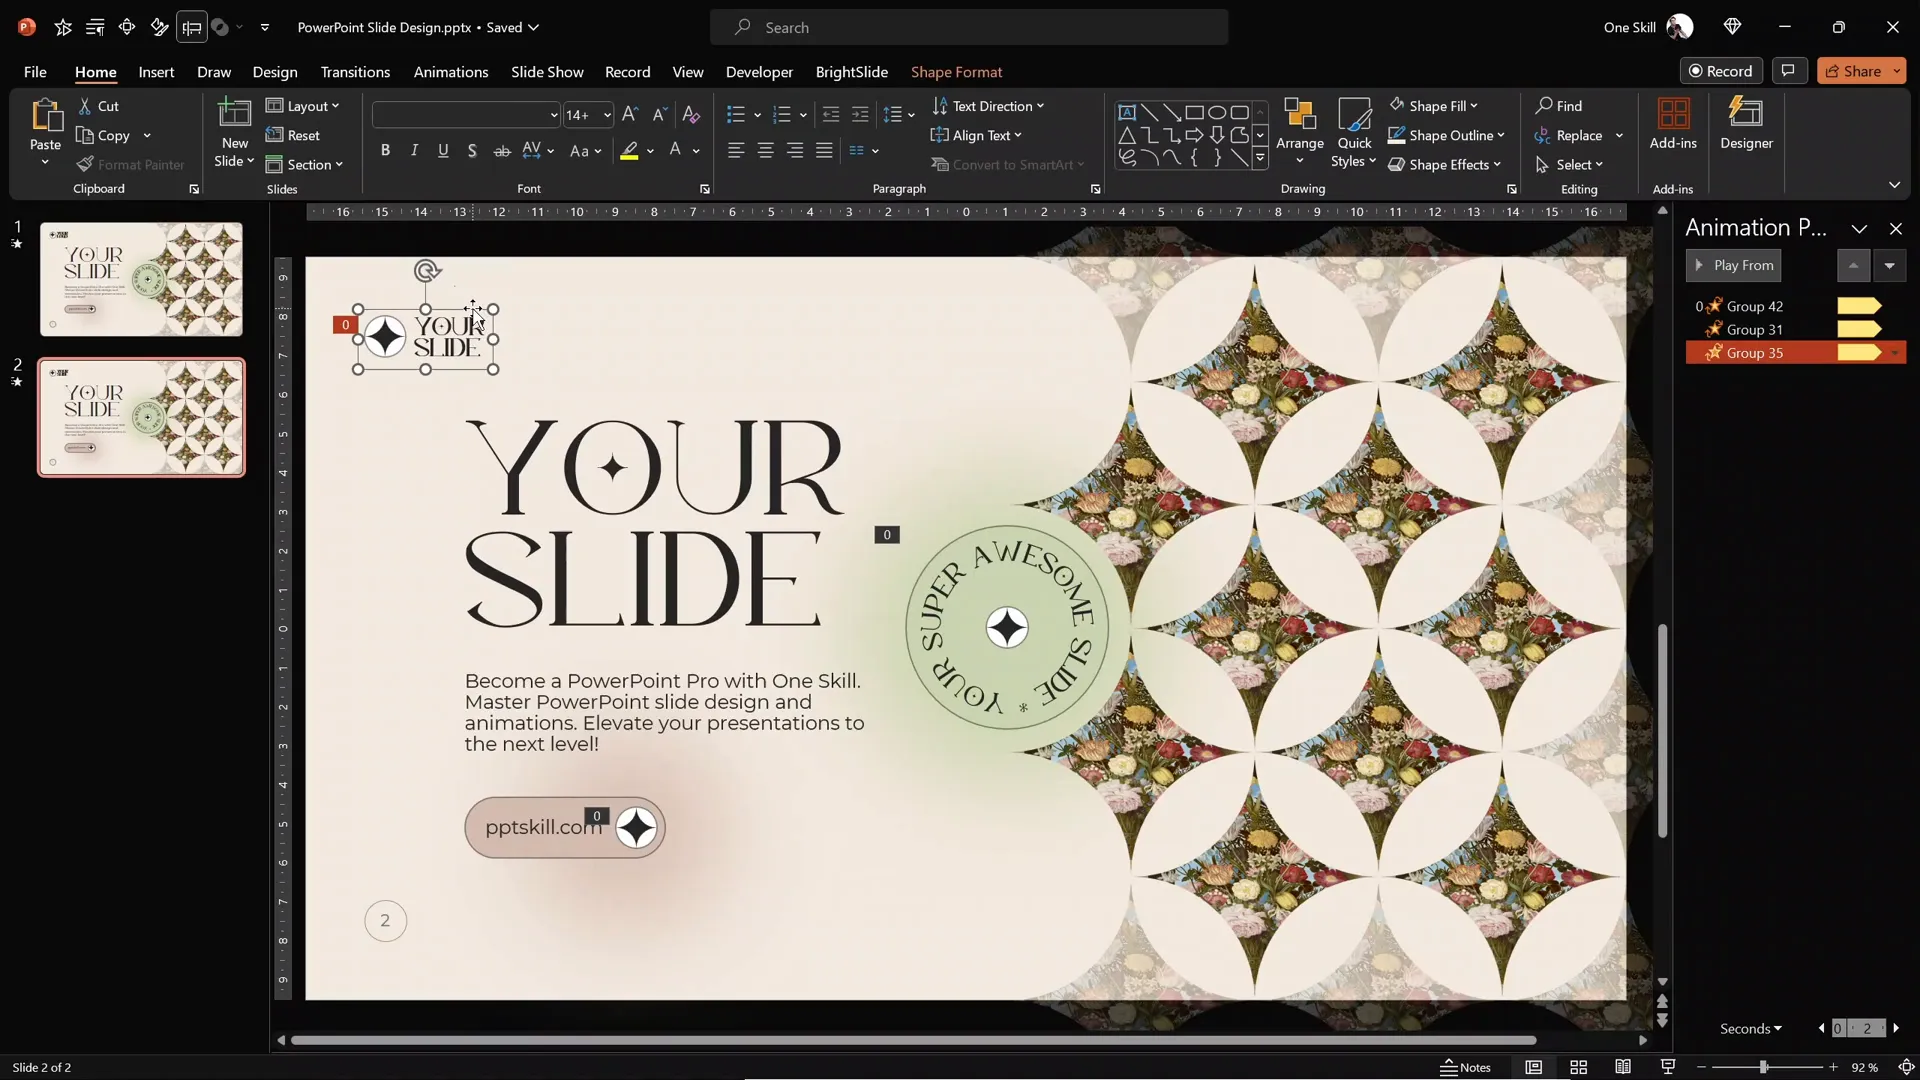Switch to Slide Sorter view
The height and width of the screenshot is (1080, 1920).
pos(1579,1067)
